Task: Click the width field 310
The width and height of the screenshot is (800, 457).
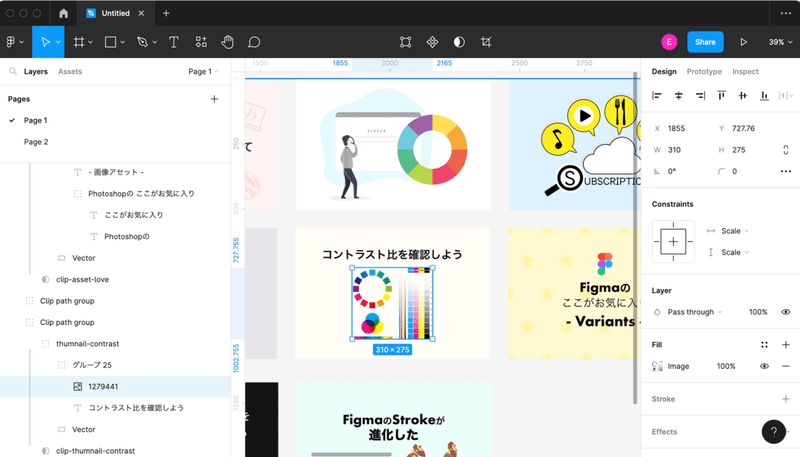Action: [x=674, y=150]
